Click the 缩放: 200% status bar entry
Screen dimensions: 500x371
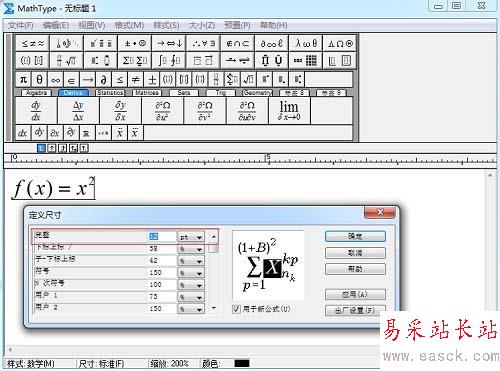[169, 363]
